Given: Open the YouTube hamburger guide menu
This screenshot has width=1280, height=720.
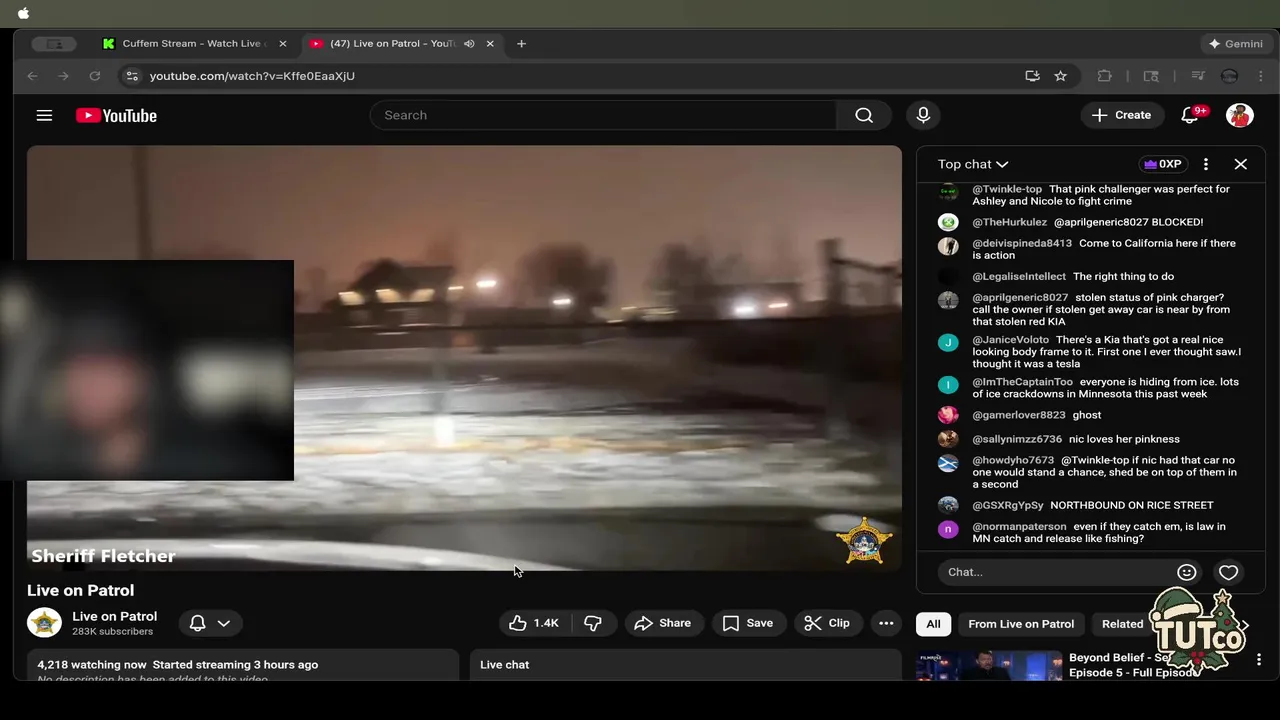Looking at the screenshot, I should click(x=44, y=115).
